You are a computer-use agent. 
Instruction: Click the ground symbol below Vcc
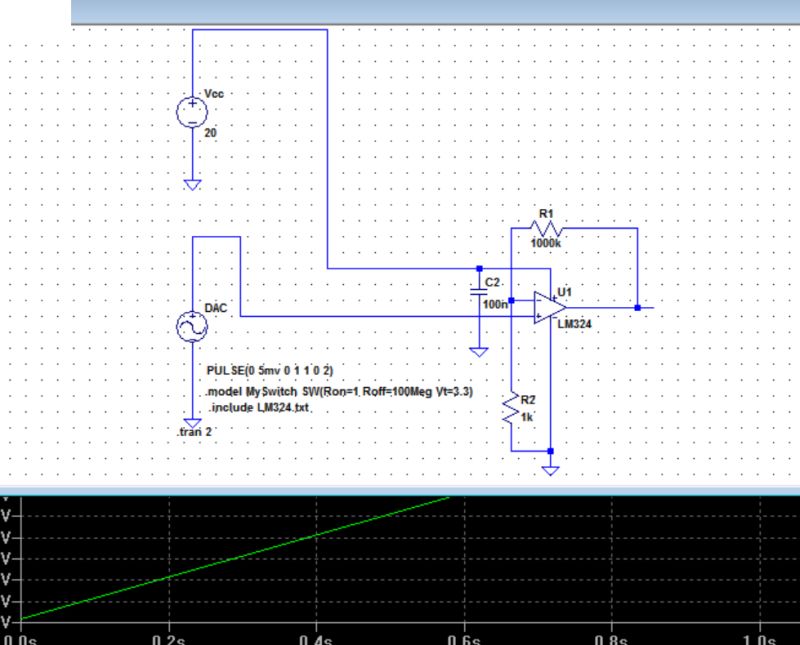coord(193,183)
